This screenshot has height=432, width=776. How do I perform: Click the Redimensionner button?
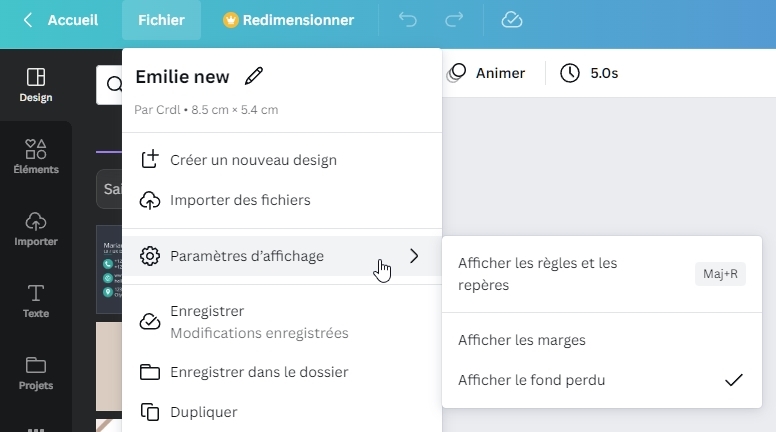click(x=289, y=20)
